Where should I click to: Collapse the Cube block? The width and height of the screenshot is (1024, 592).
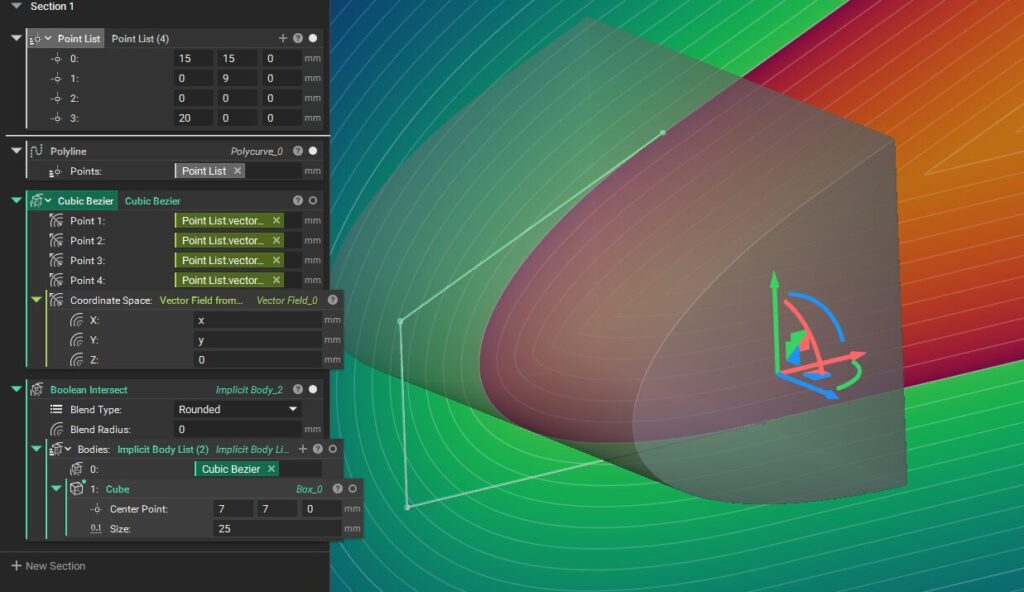pos(56,489)
